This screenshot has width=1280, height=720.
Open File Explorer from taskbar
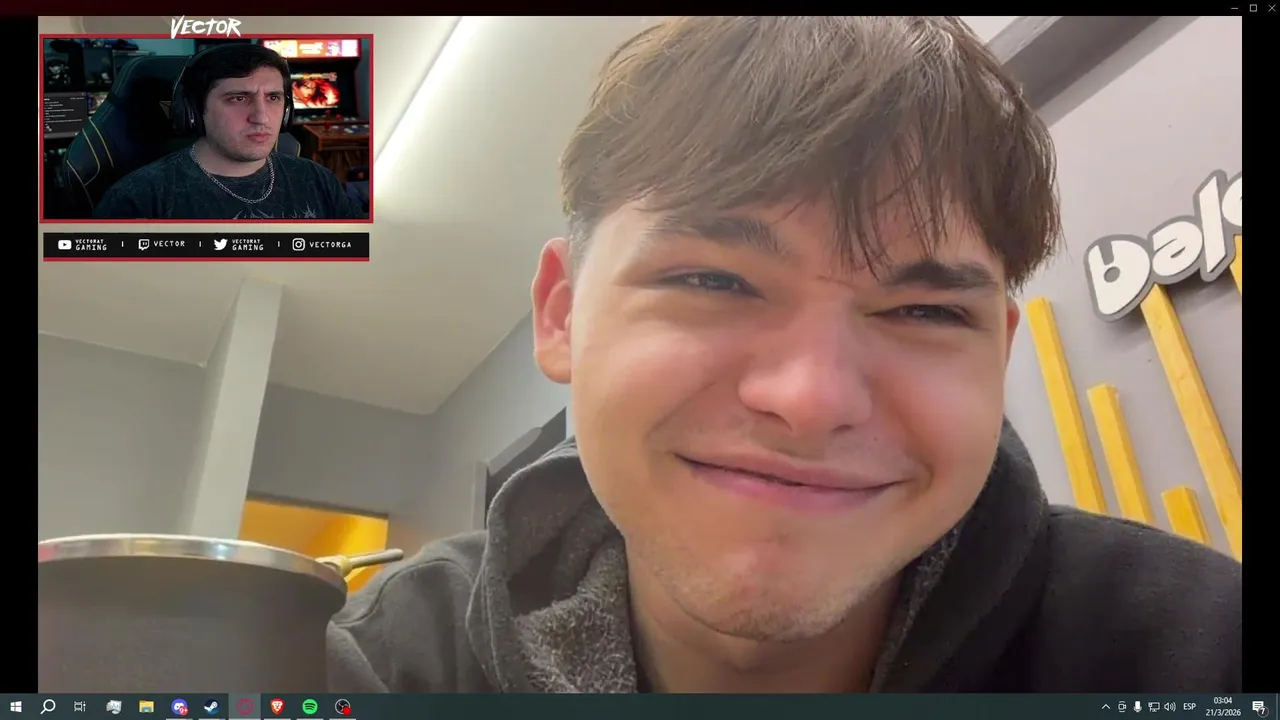[x=146, y=707]
